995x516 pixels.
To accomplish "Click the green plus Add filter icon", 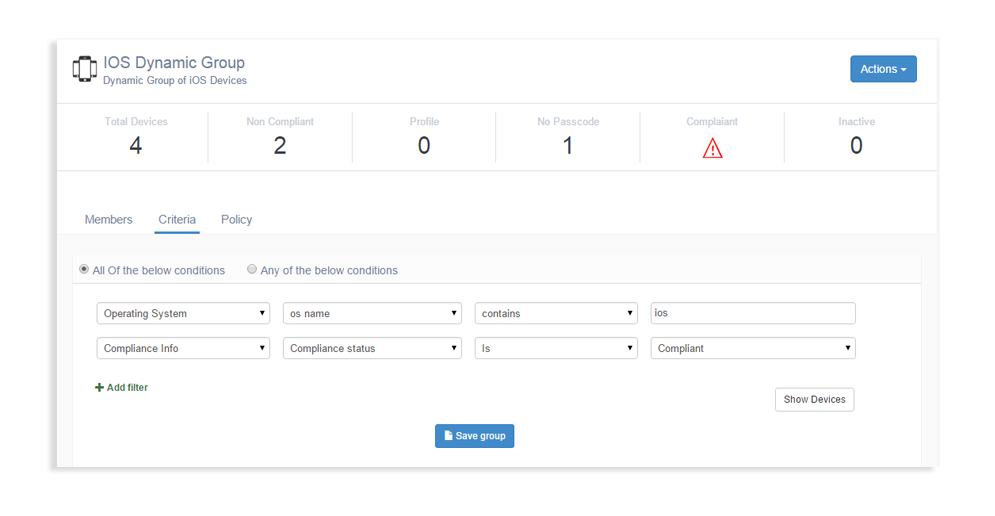I will pos(99,388).
